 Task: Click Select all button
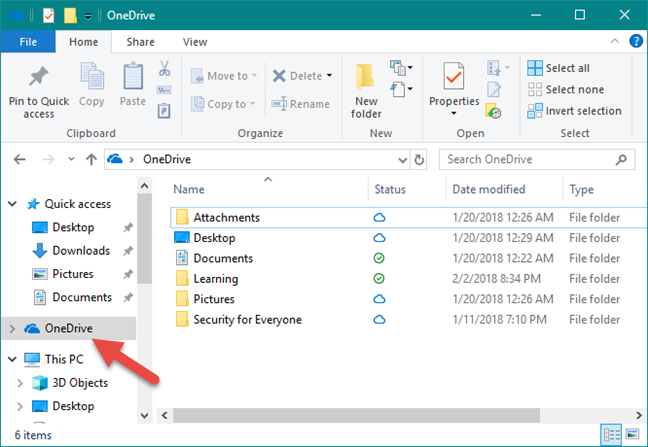567,68
